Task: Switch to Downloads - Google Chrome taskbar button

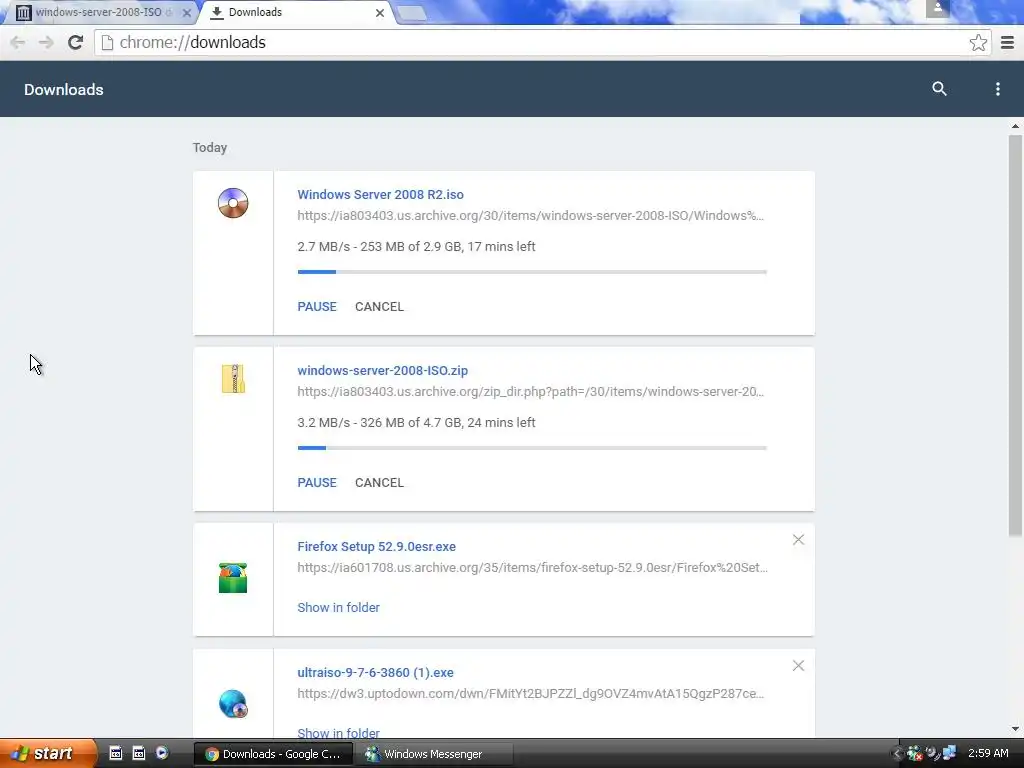Action: [274, 754]
